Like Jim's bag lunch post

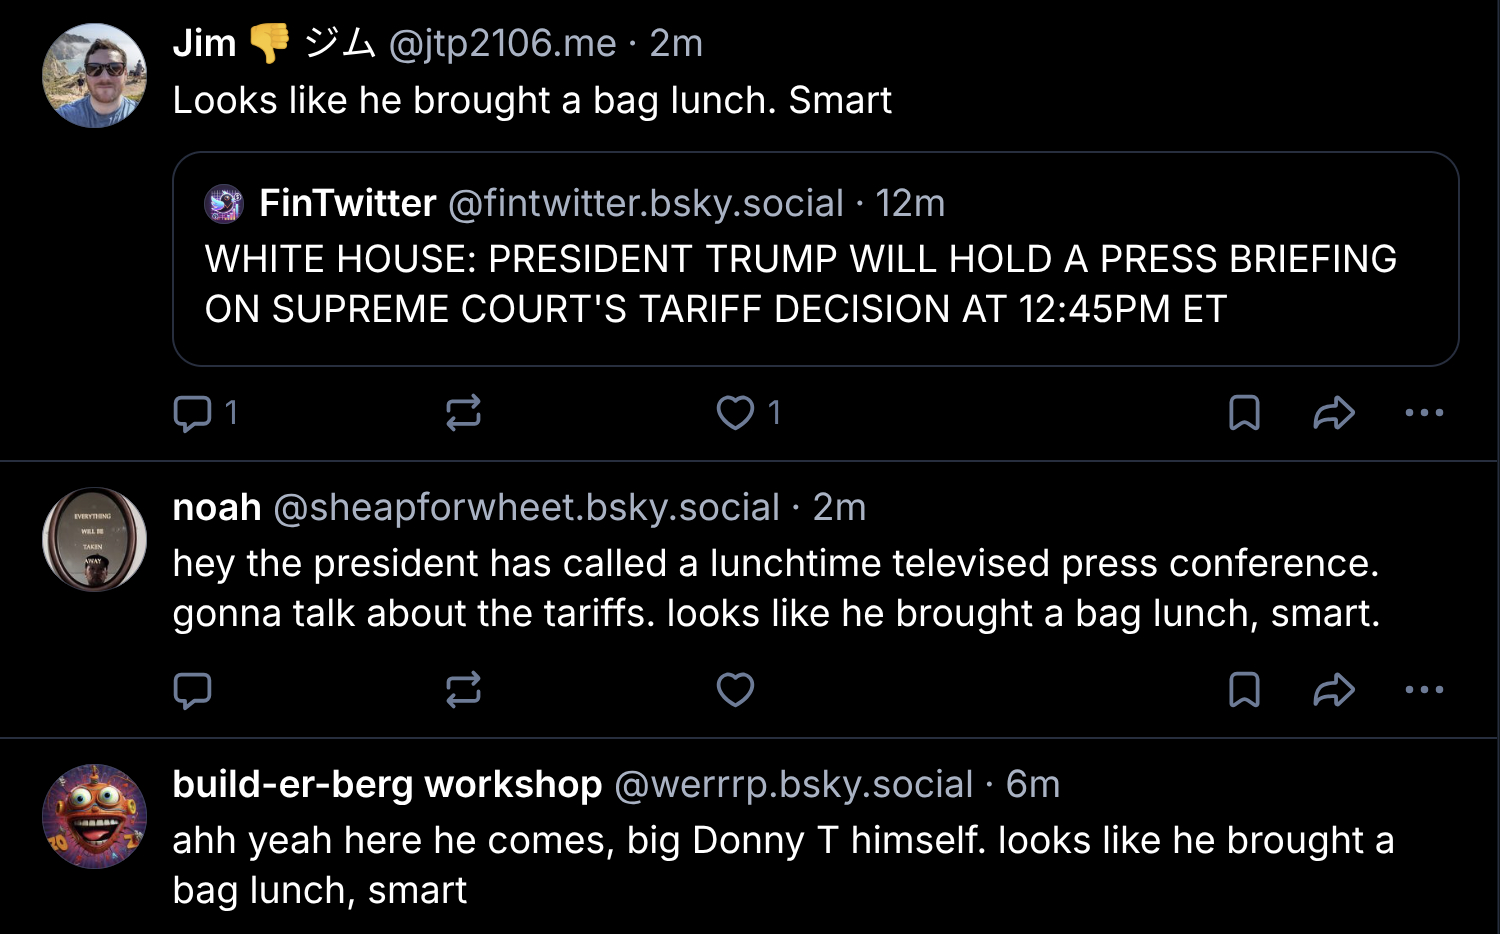pyautogui.click(x=735, y=413)
